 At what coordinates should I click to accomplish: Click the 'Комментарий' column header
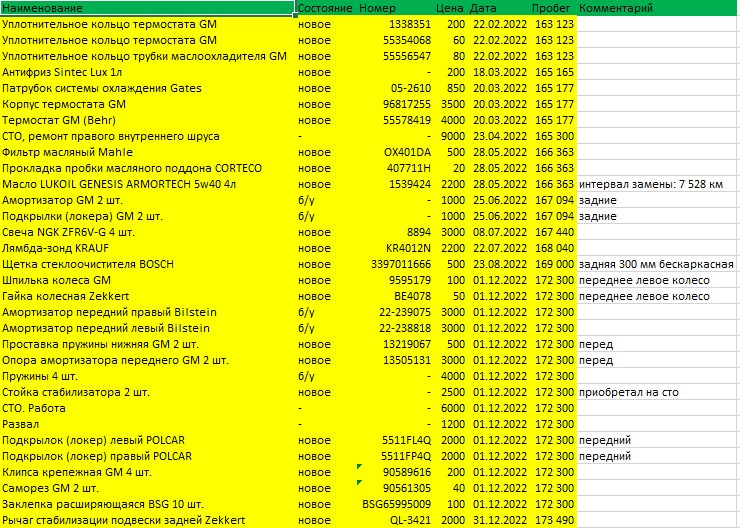click(658, 8)
